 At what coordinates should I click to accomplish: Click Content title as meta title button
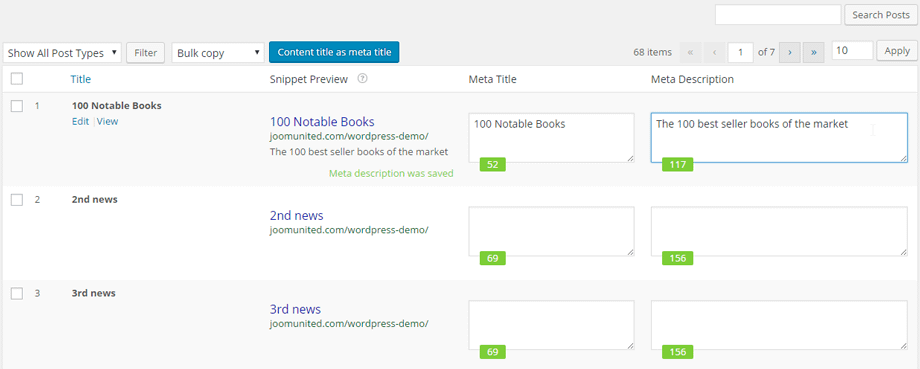tap(334, 52)
